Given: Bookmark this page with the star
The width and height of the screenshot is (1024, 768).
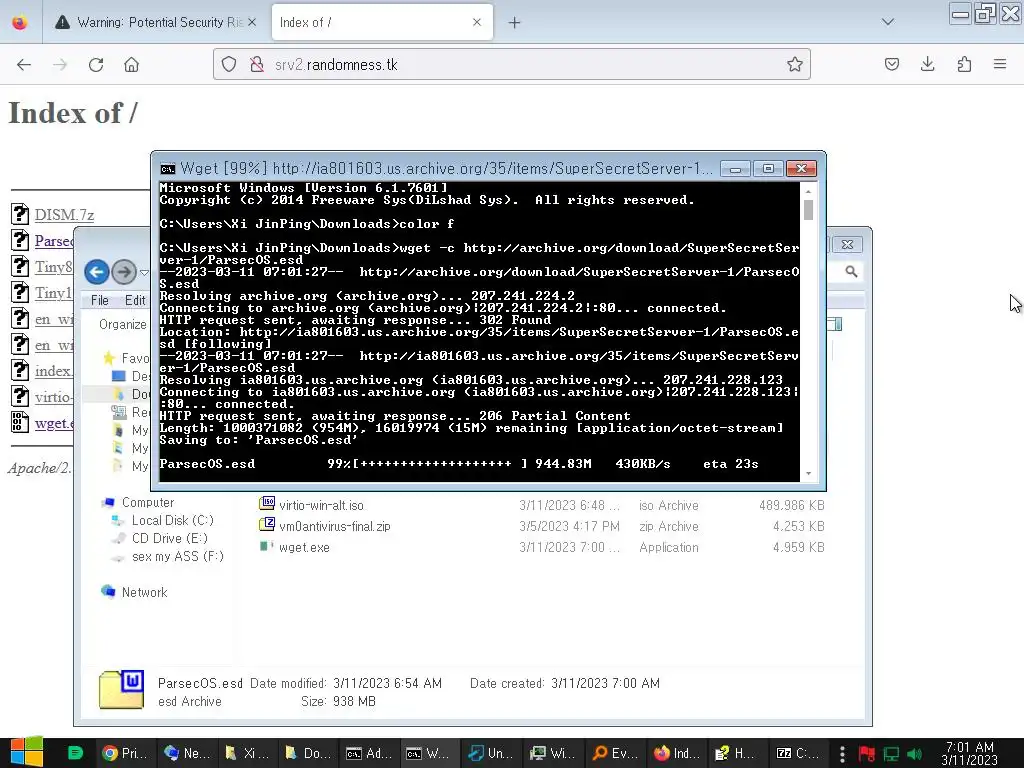Looking at the screenshot, I should (794, 64).
